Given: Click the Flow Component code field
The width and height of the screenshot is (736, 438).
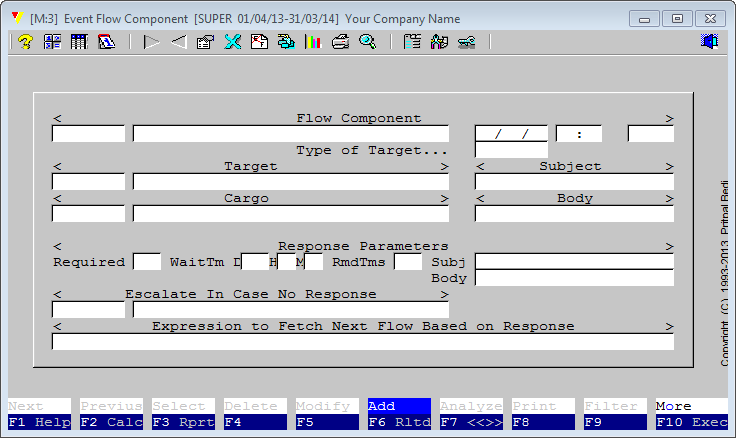Looking at the screenshot, I should coord(88,134).
